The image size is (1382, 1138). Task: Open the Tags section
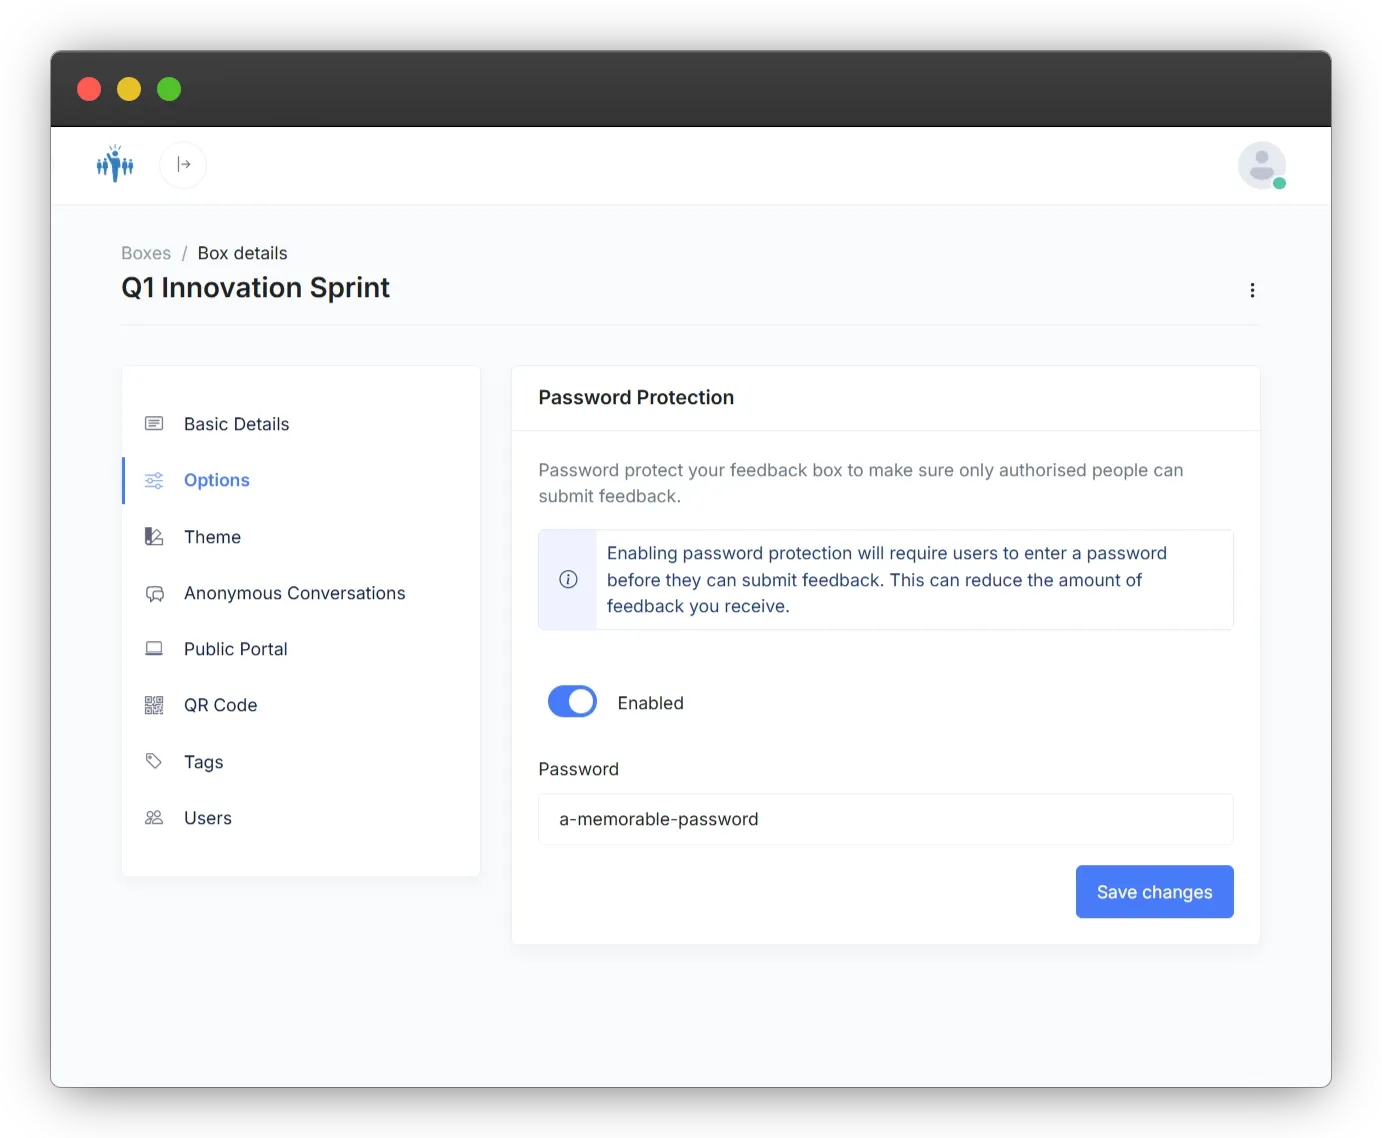point(301,762)
